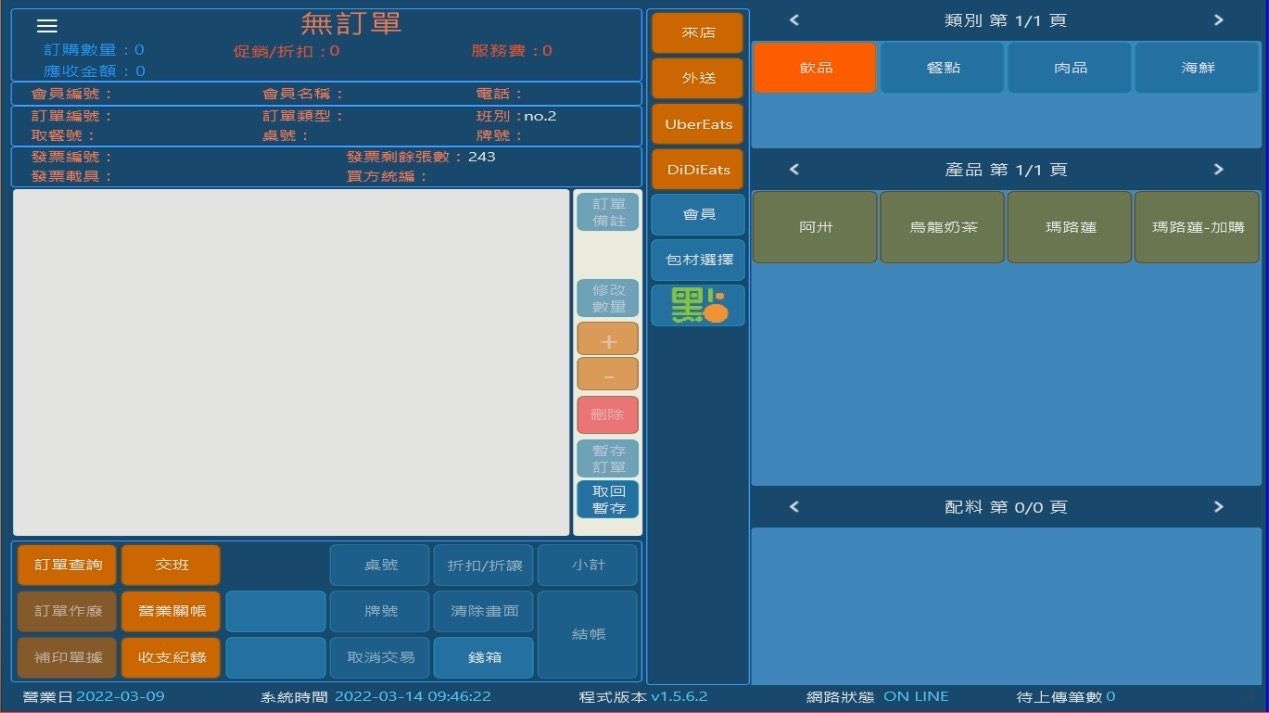Image resolution: width=1269 pixels, height=713 pixels.
Task: Enable 外送 delivery mode
Action: point(696,78)
